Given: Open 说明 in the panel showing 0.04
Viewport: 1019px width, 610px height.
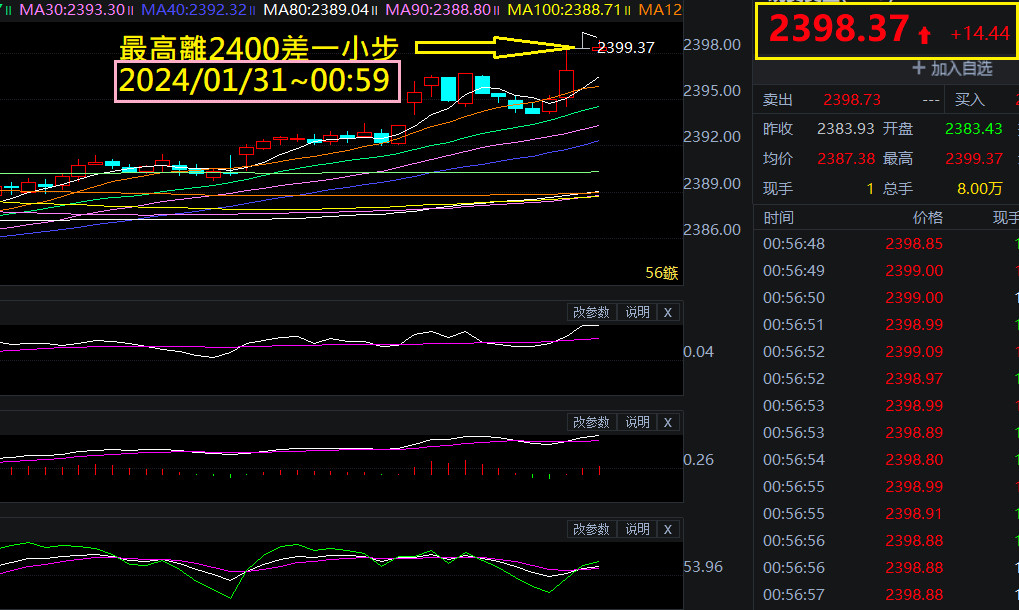Looking at the screenshot, I should point(637,312).
